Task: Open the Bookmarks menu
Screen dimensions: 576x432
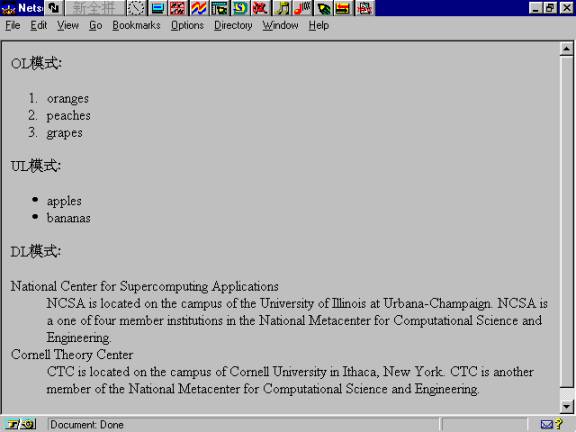Action: point(136,25)
